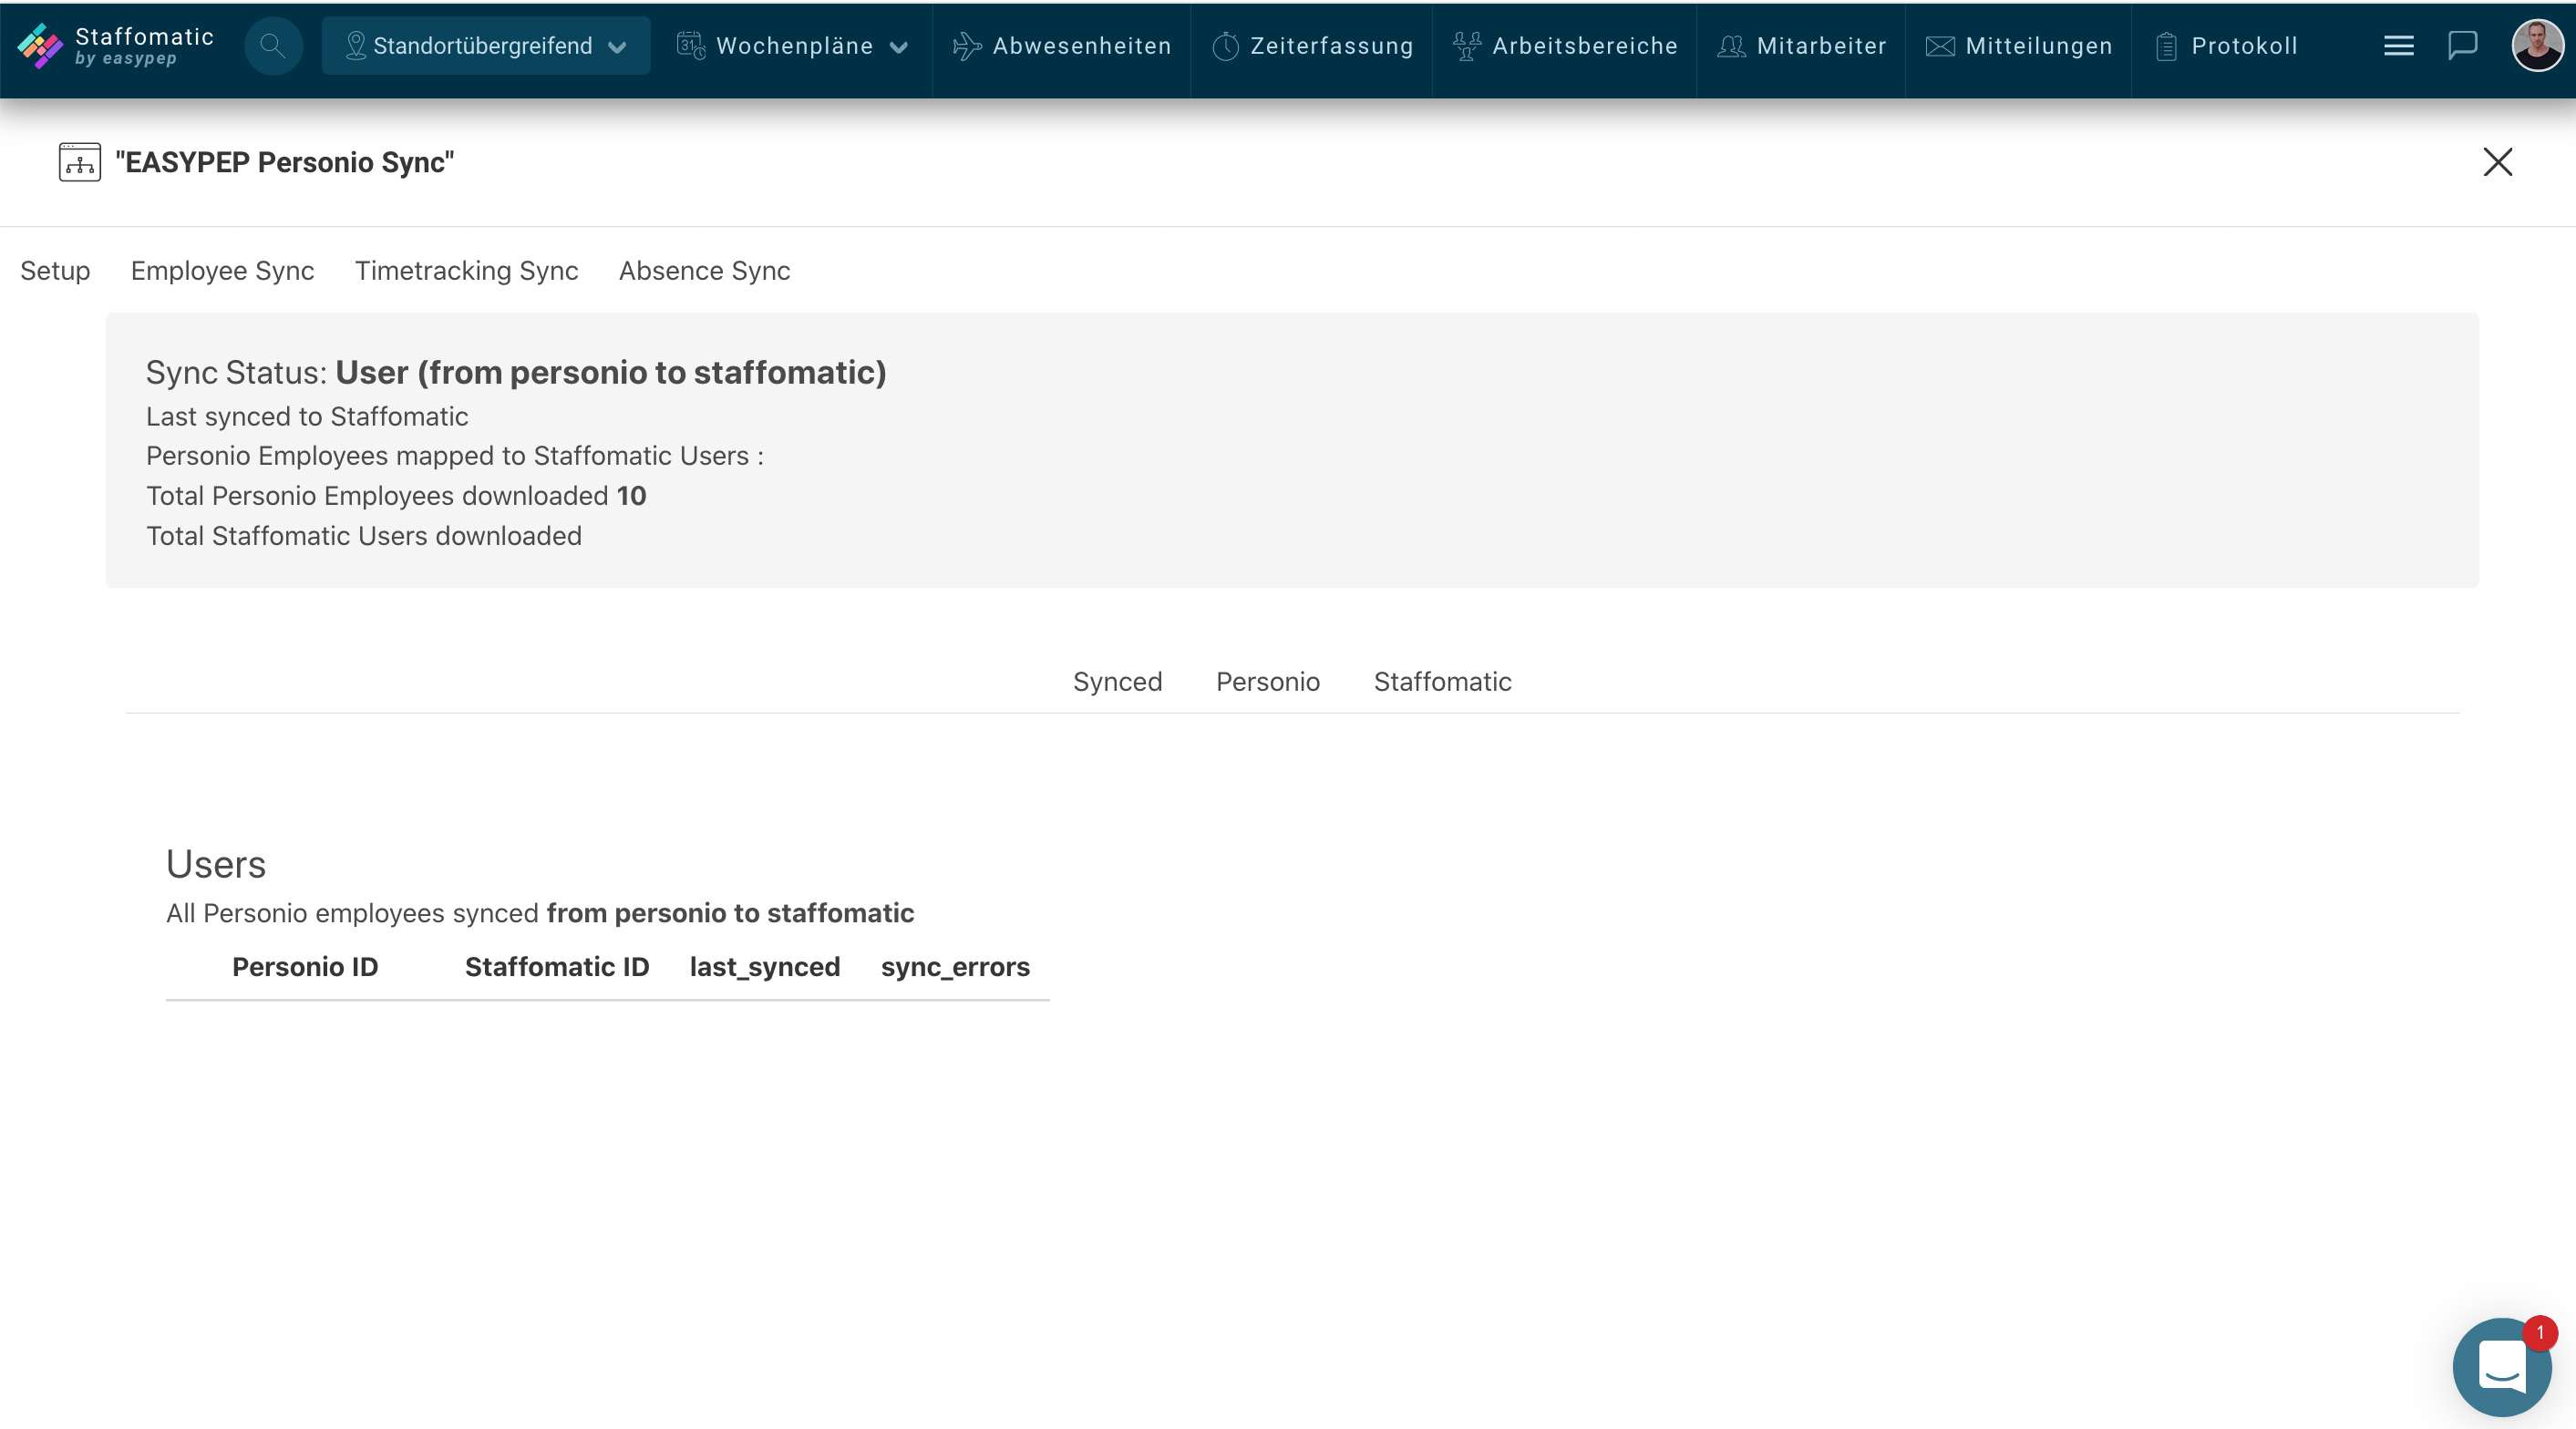
Task: Expand the Wochenpläne dropdown arrow
Action: [899, 47]
